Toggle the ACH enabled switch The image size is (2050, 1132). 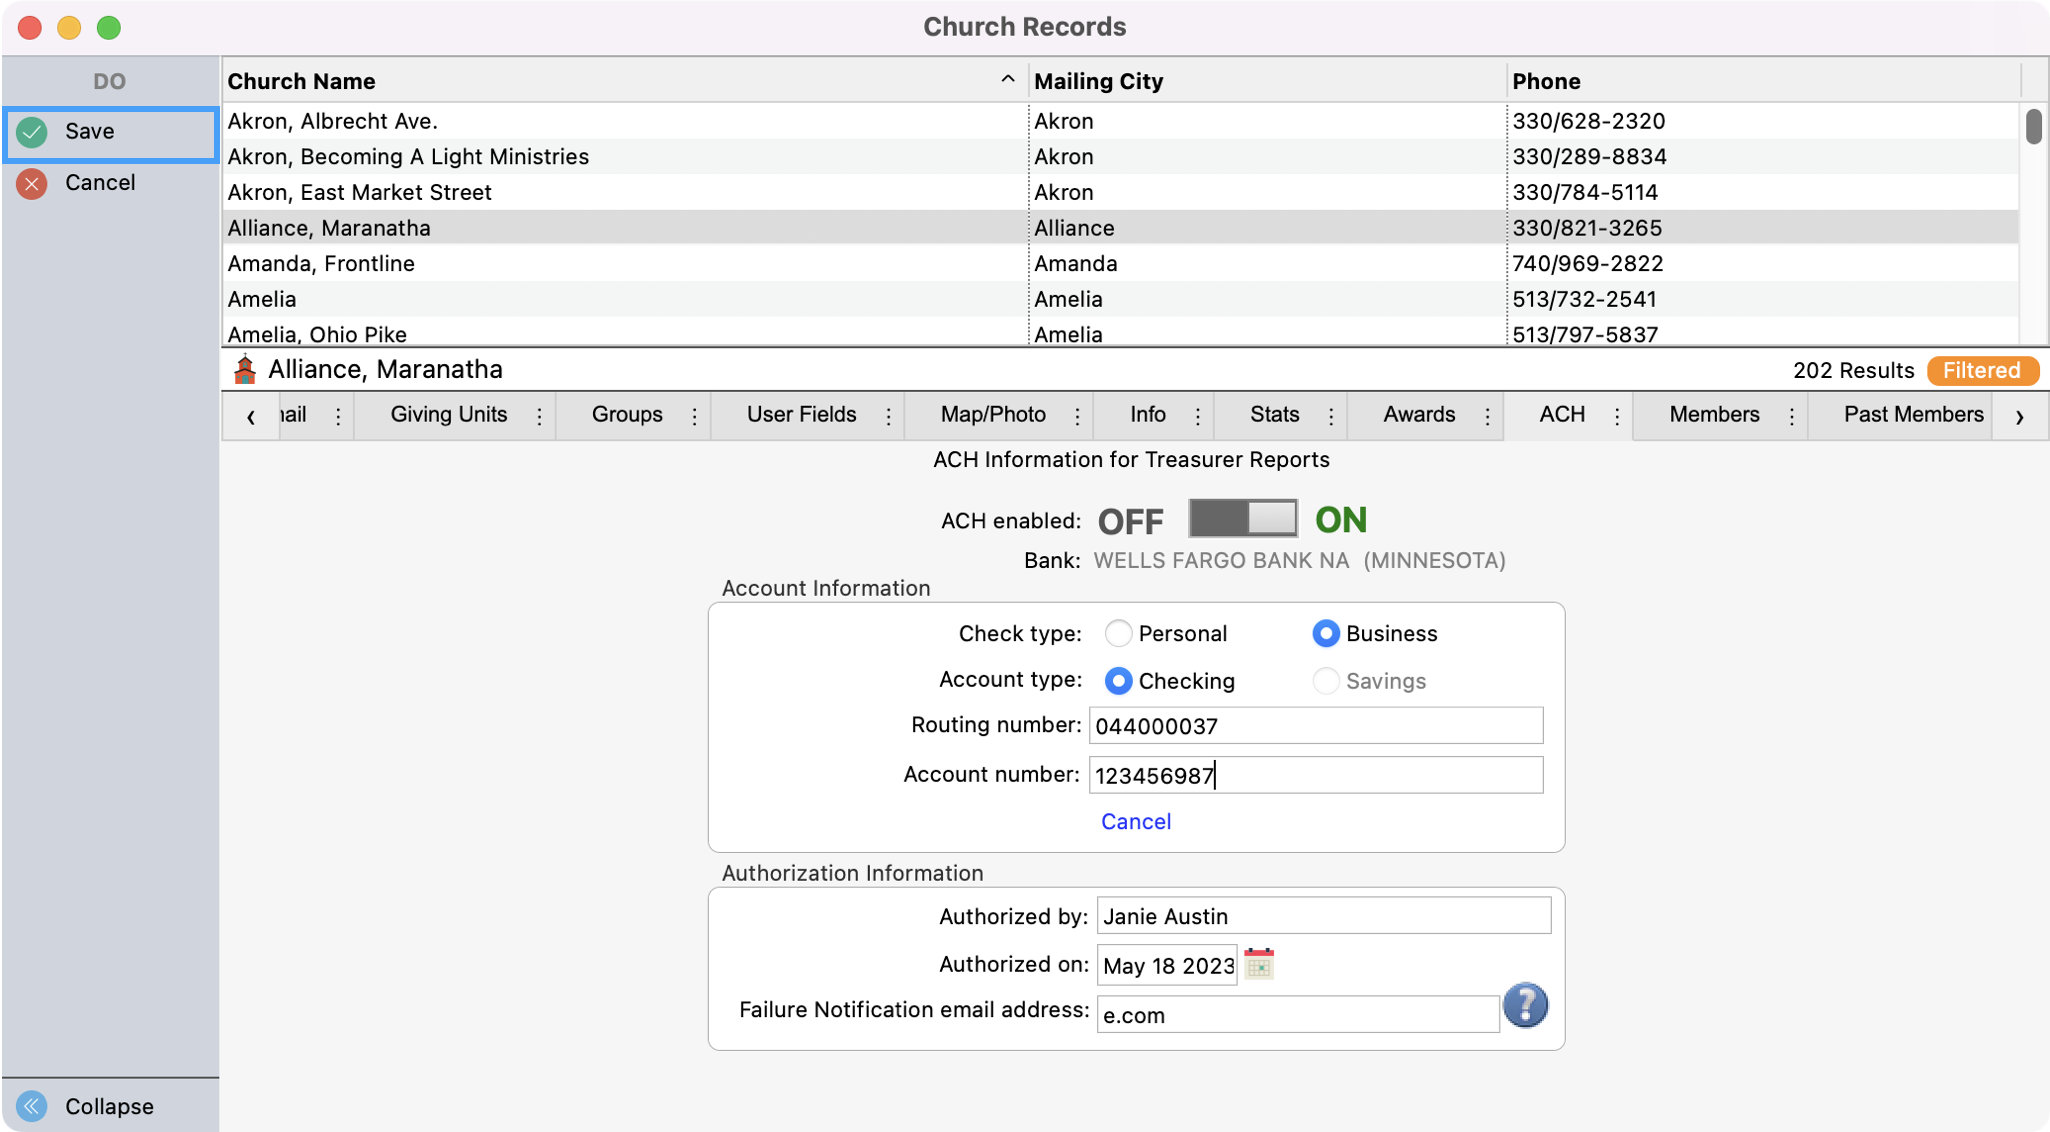point(1242,519)
